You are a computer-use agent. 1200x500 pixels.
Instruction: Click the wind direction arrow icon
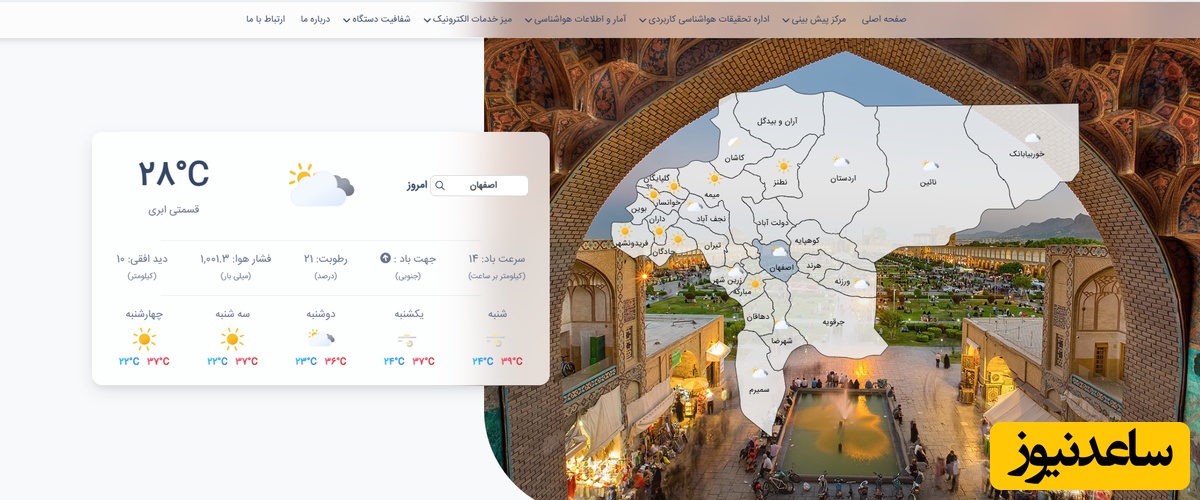(385, 258)
